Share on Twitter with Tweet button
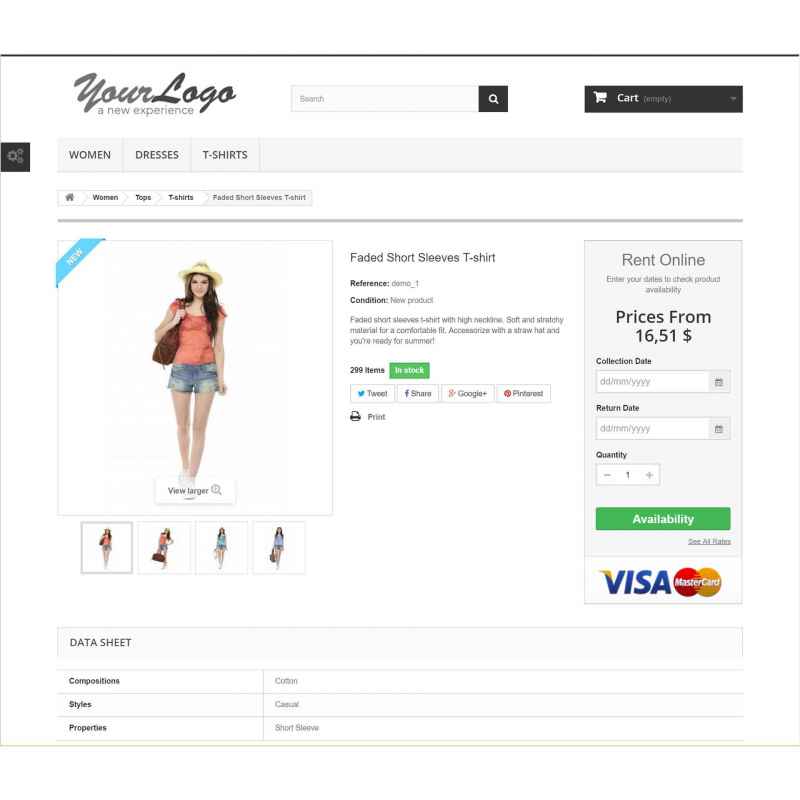The width and height of the screenshot is (800, 800). click(372, 393)
